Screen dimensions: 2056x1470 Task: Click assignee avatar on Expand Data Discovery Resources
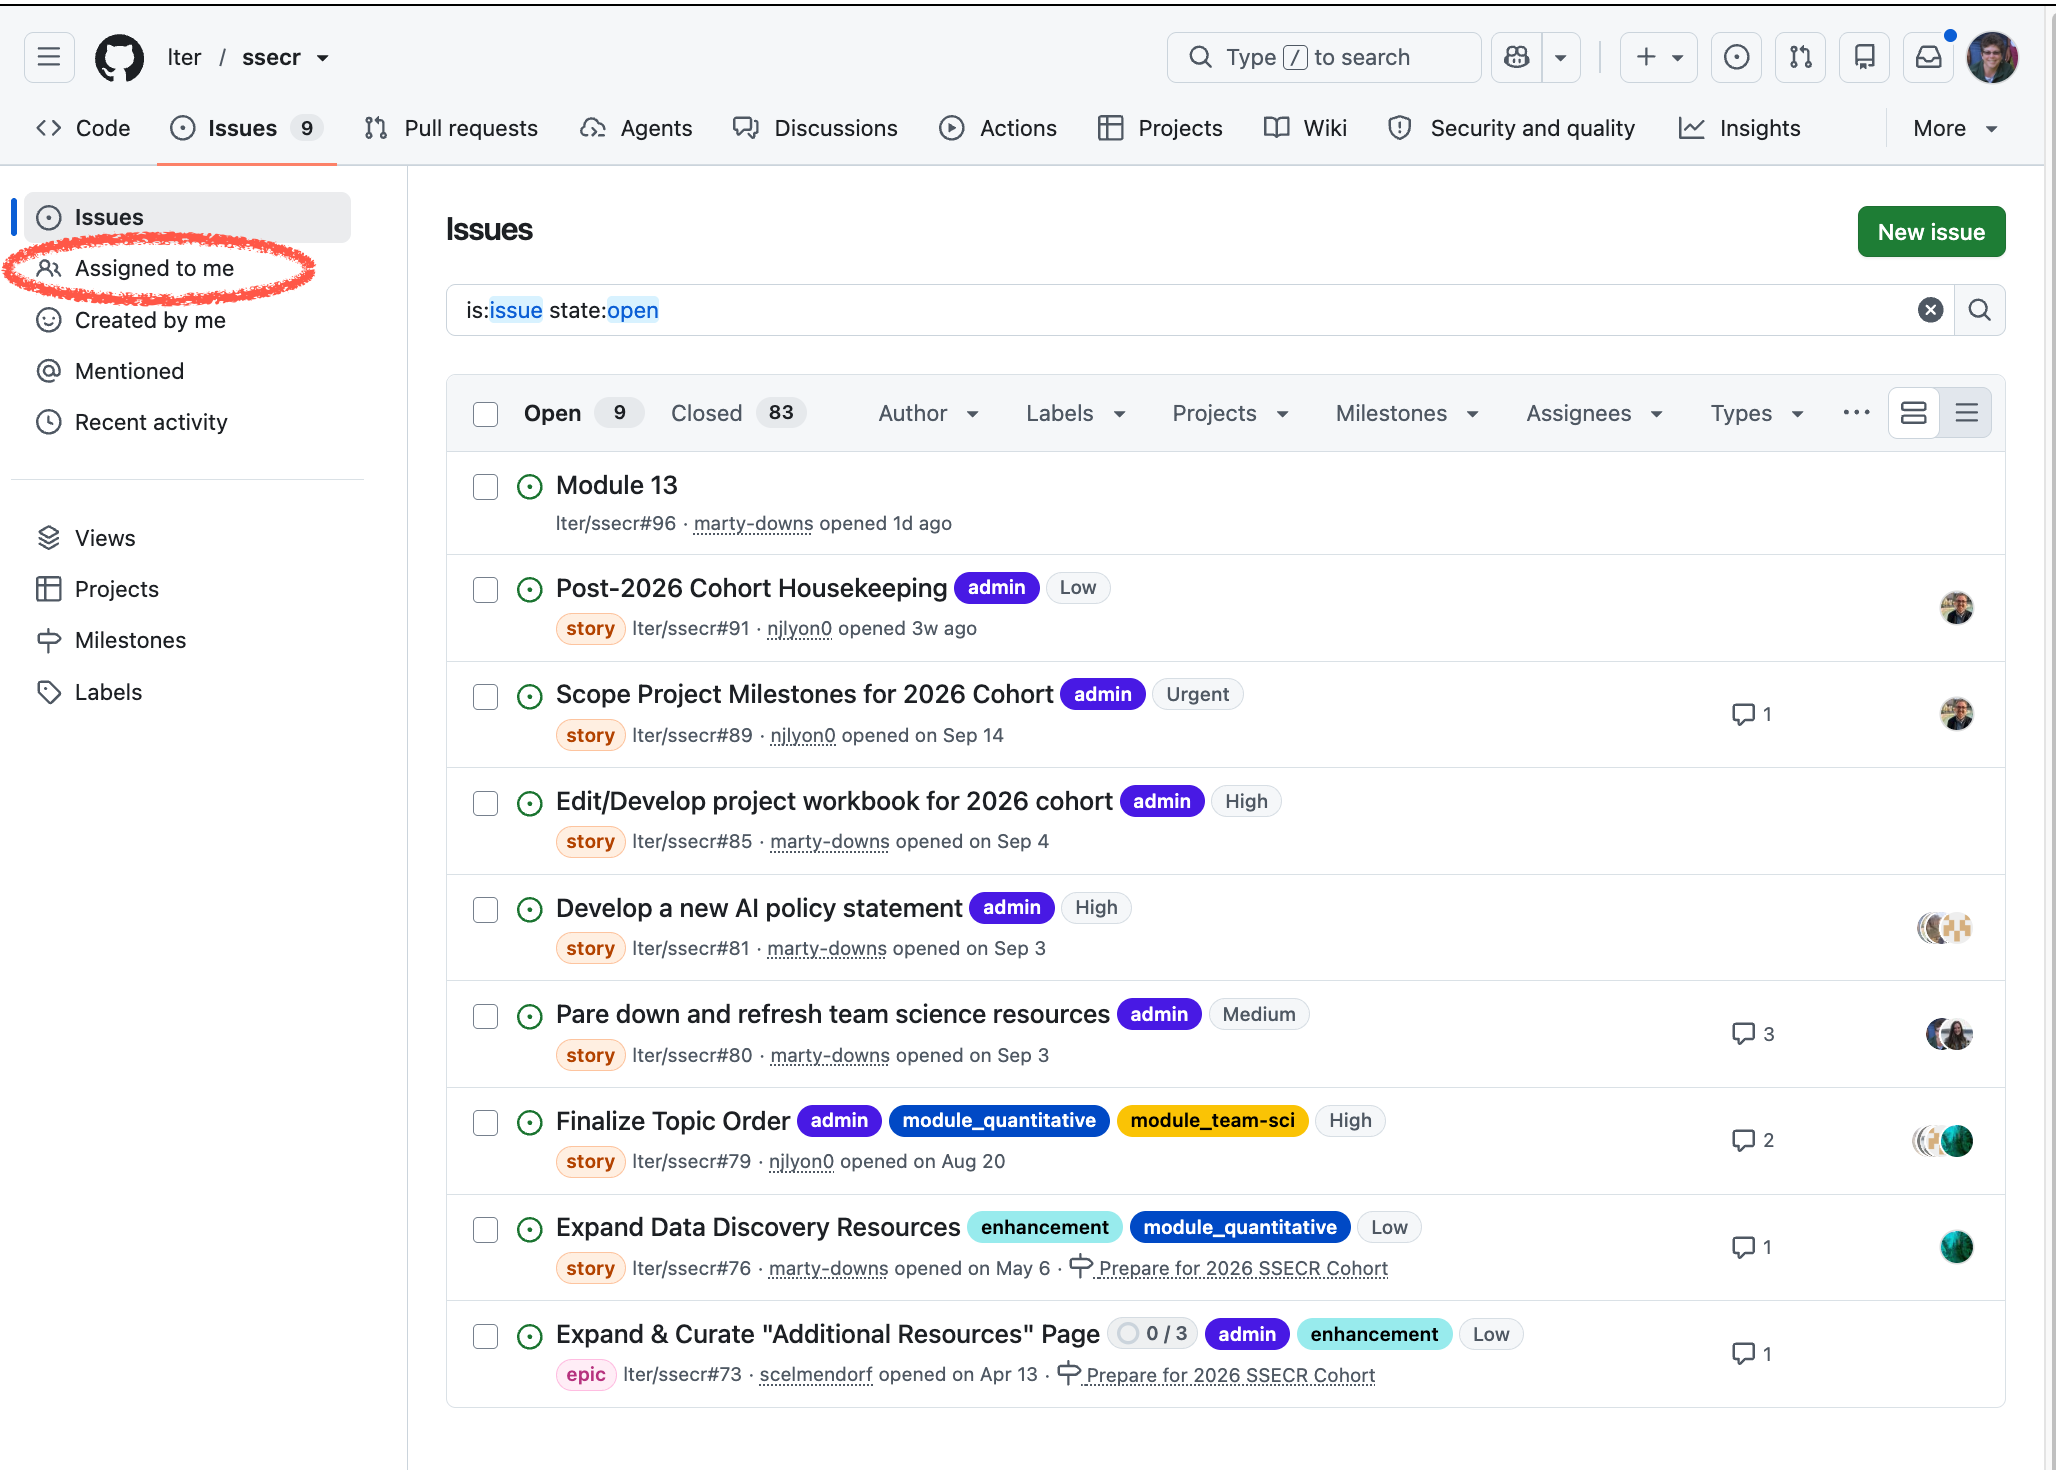tap(1956, 1247)
